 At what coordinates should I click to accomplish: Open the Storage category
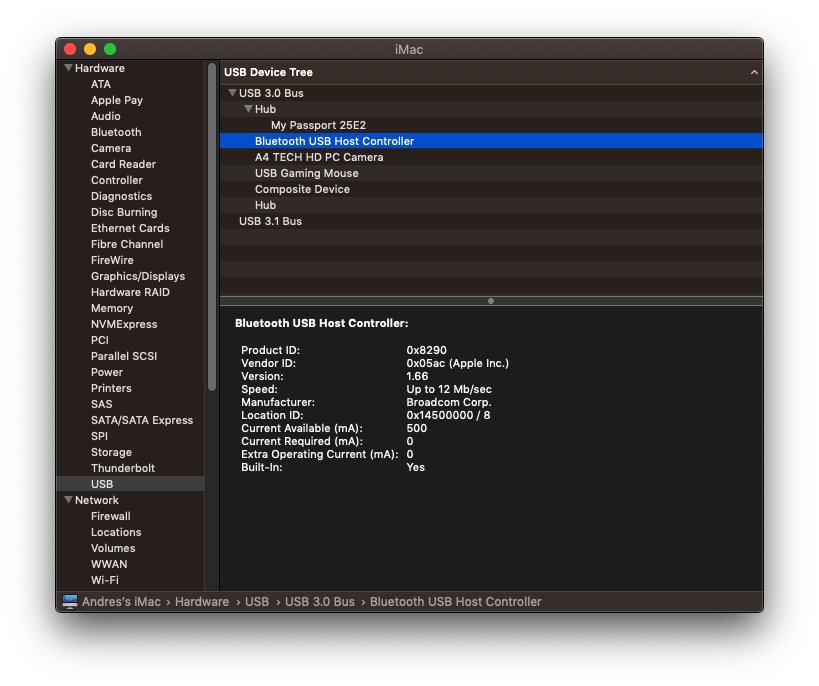tap(111, 452)
